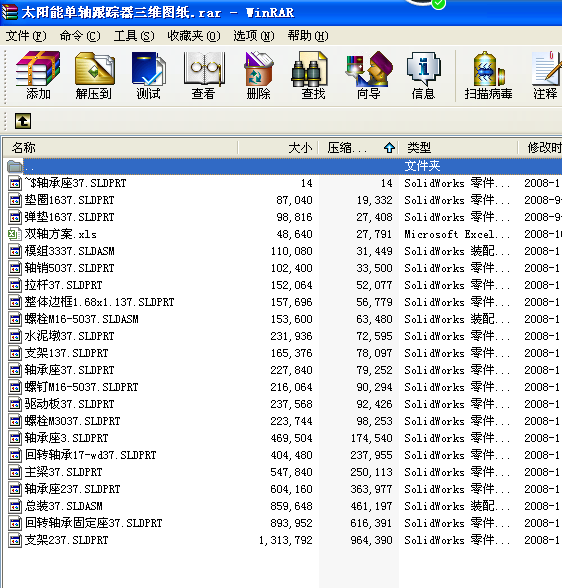Select file 轴承座237.SLDPRT
The width and height of the screenshot is (562, 588).
pyautogui.click(x=72, y=489)
